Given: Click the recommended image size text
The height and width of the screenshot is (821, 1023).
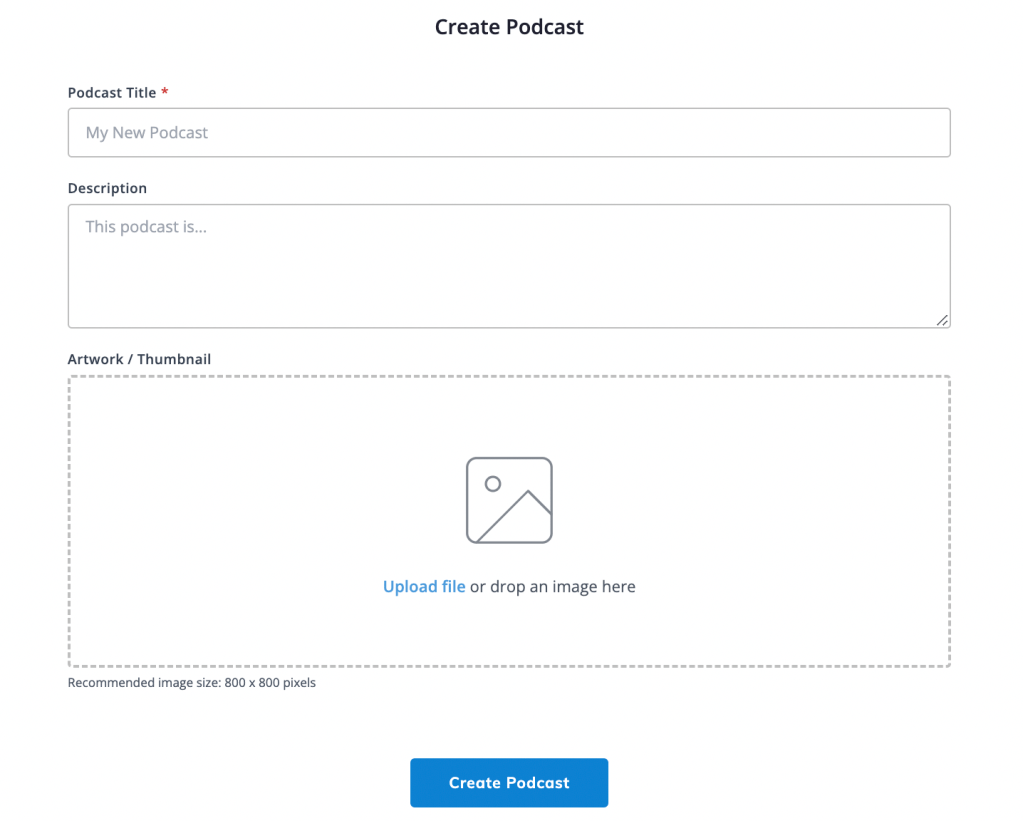Looking at the screenshot, I should pos(191,682).
